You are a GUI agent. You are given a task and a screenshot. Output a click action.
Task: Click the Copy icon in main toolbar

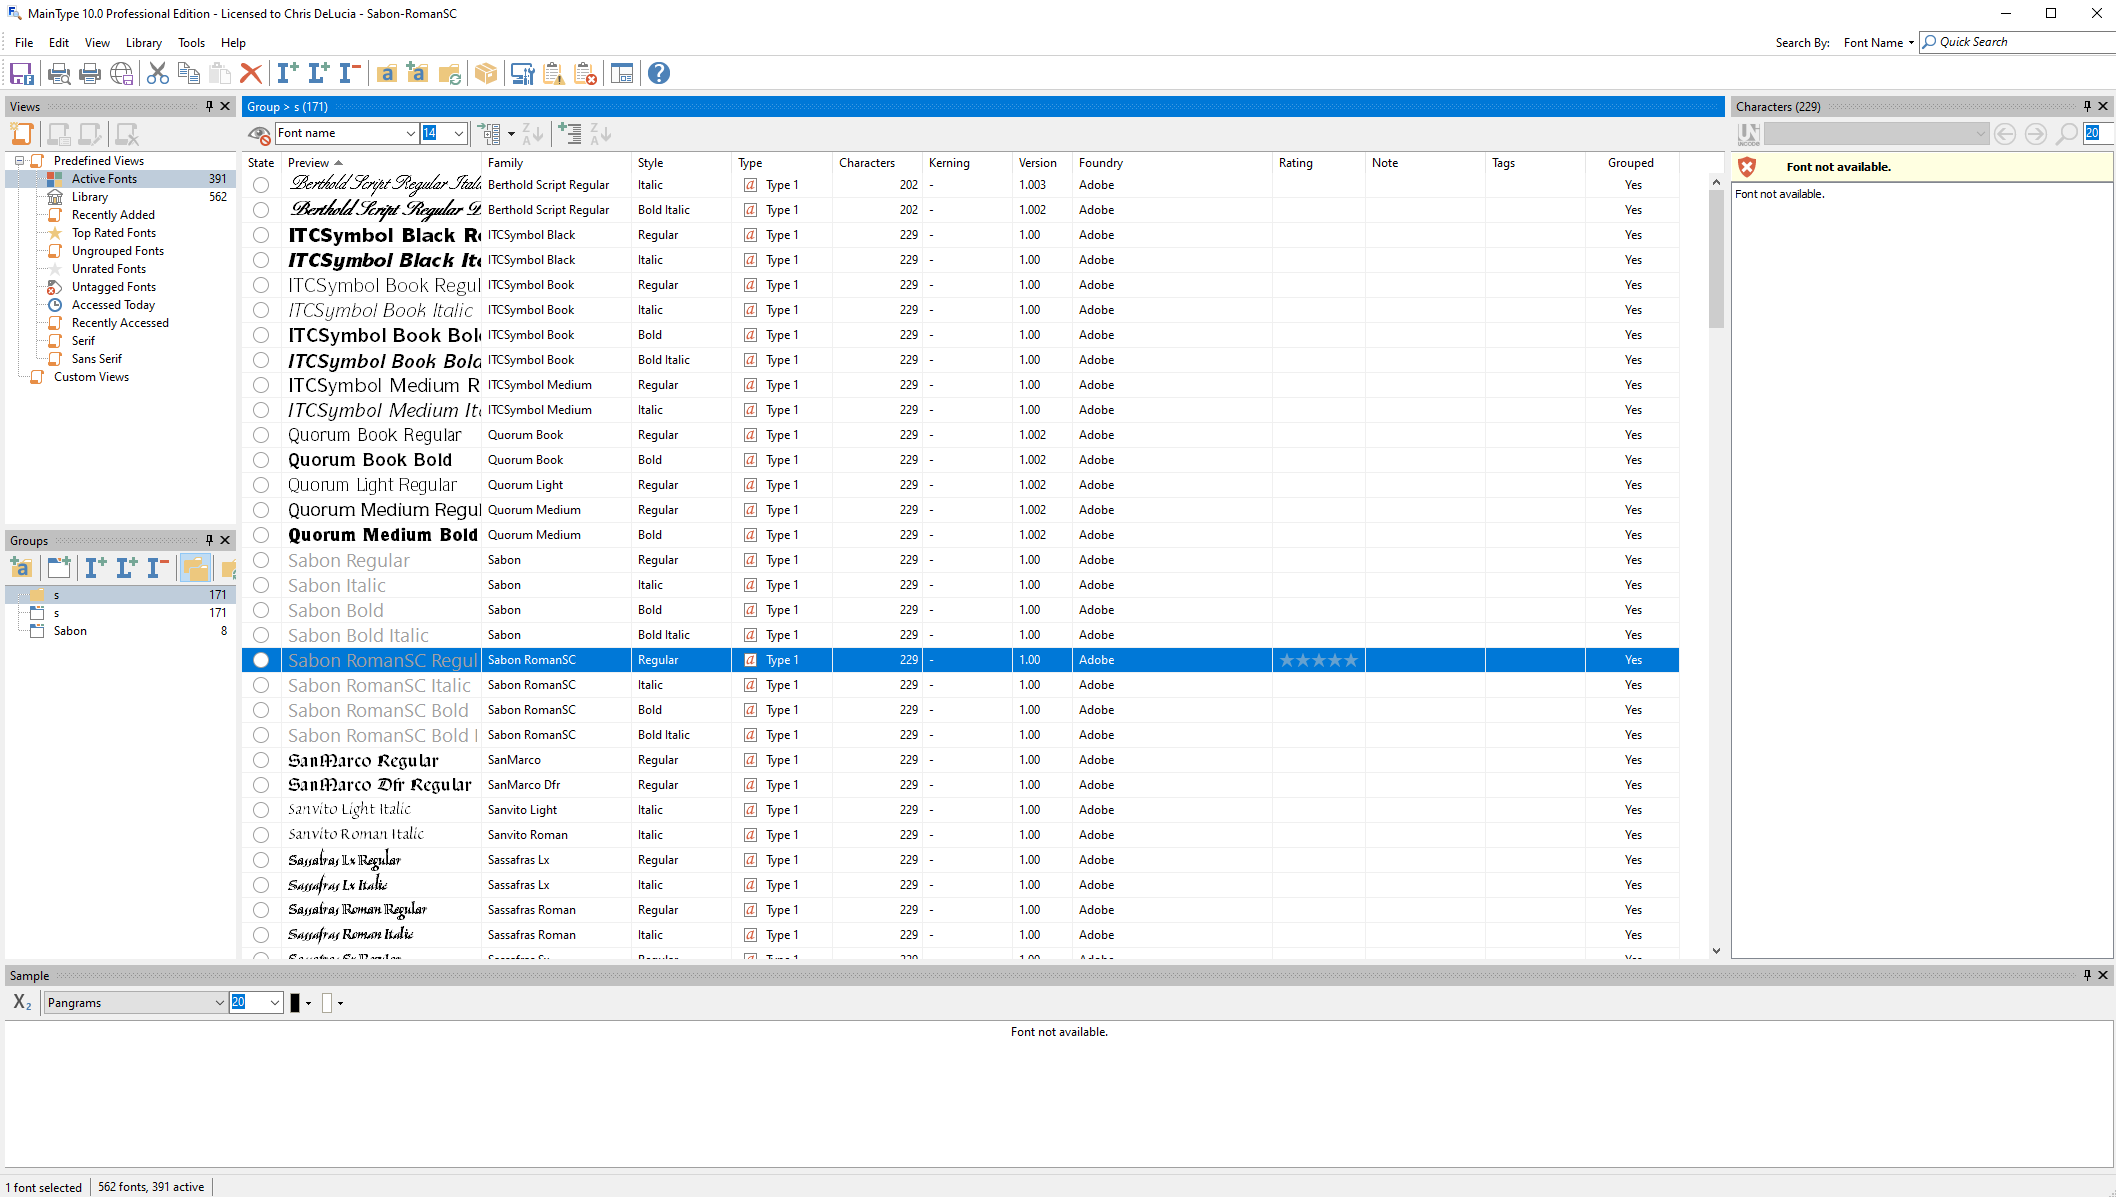[x=189, y=73]
